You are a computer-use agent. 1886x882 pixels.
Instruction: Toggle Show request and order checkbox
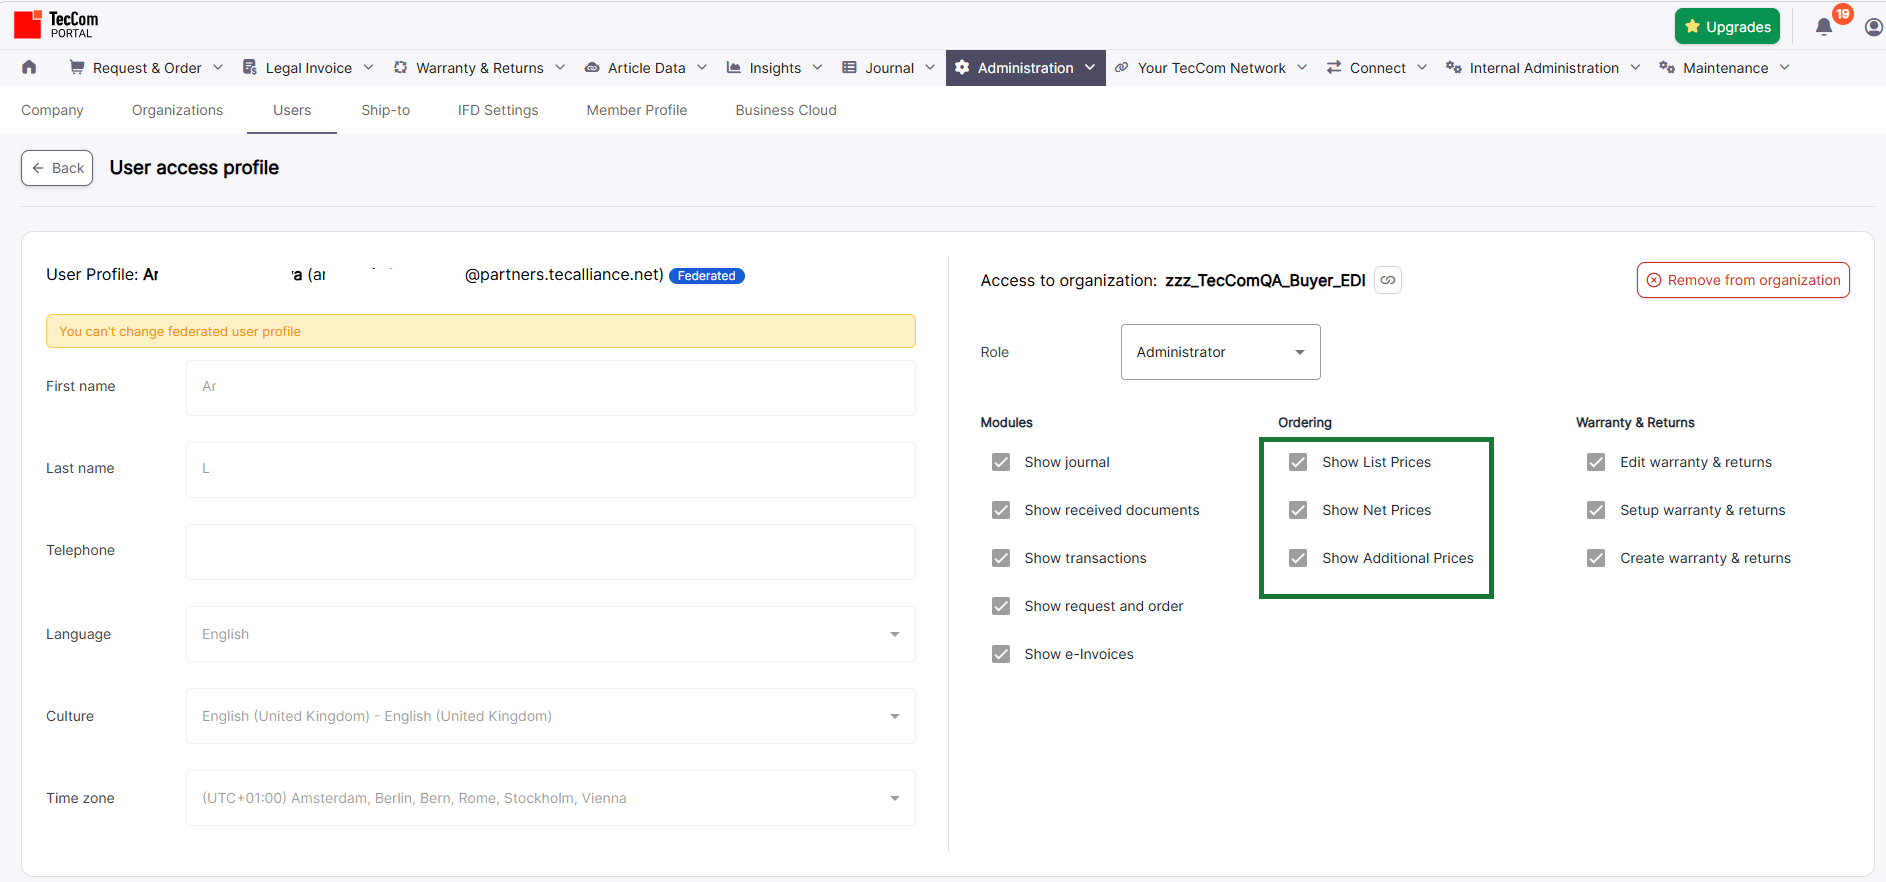pos(1001,606)
